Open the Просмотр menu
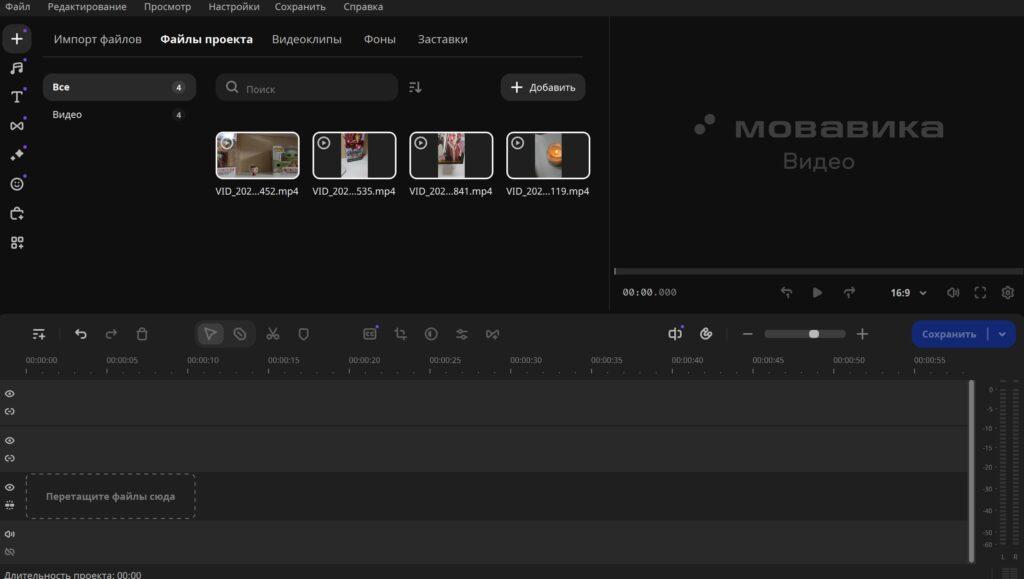The height and width of the screenshot is (579, 1024). pyautogui.click(x=167, y=7)
